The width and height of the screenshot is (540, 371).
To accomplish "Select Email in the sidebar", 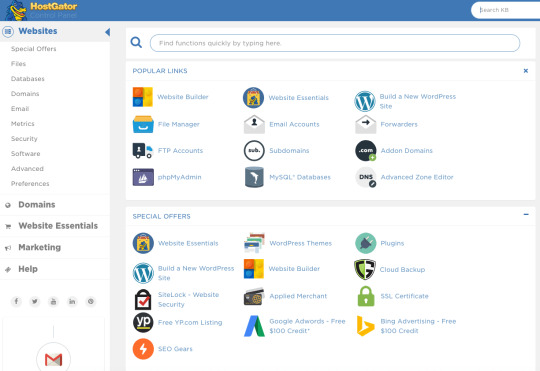I will coord(20,109).
